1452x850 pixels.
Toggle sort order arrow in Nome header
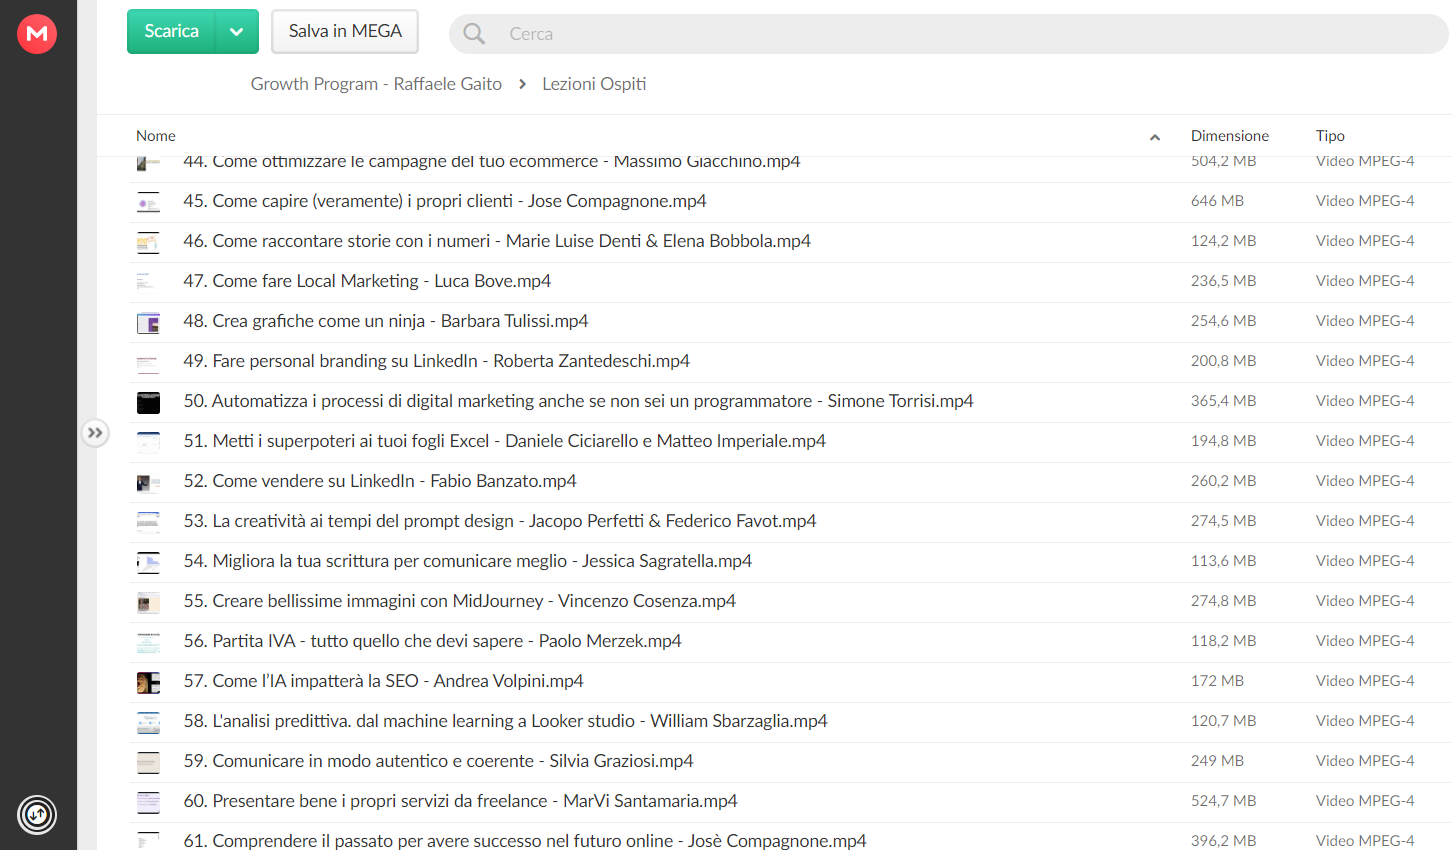[x=1155, y=137]
